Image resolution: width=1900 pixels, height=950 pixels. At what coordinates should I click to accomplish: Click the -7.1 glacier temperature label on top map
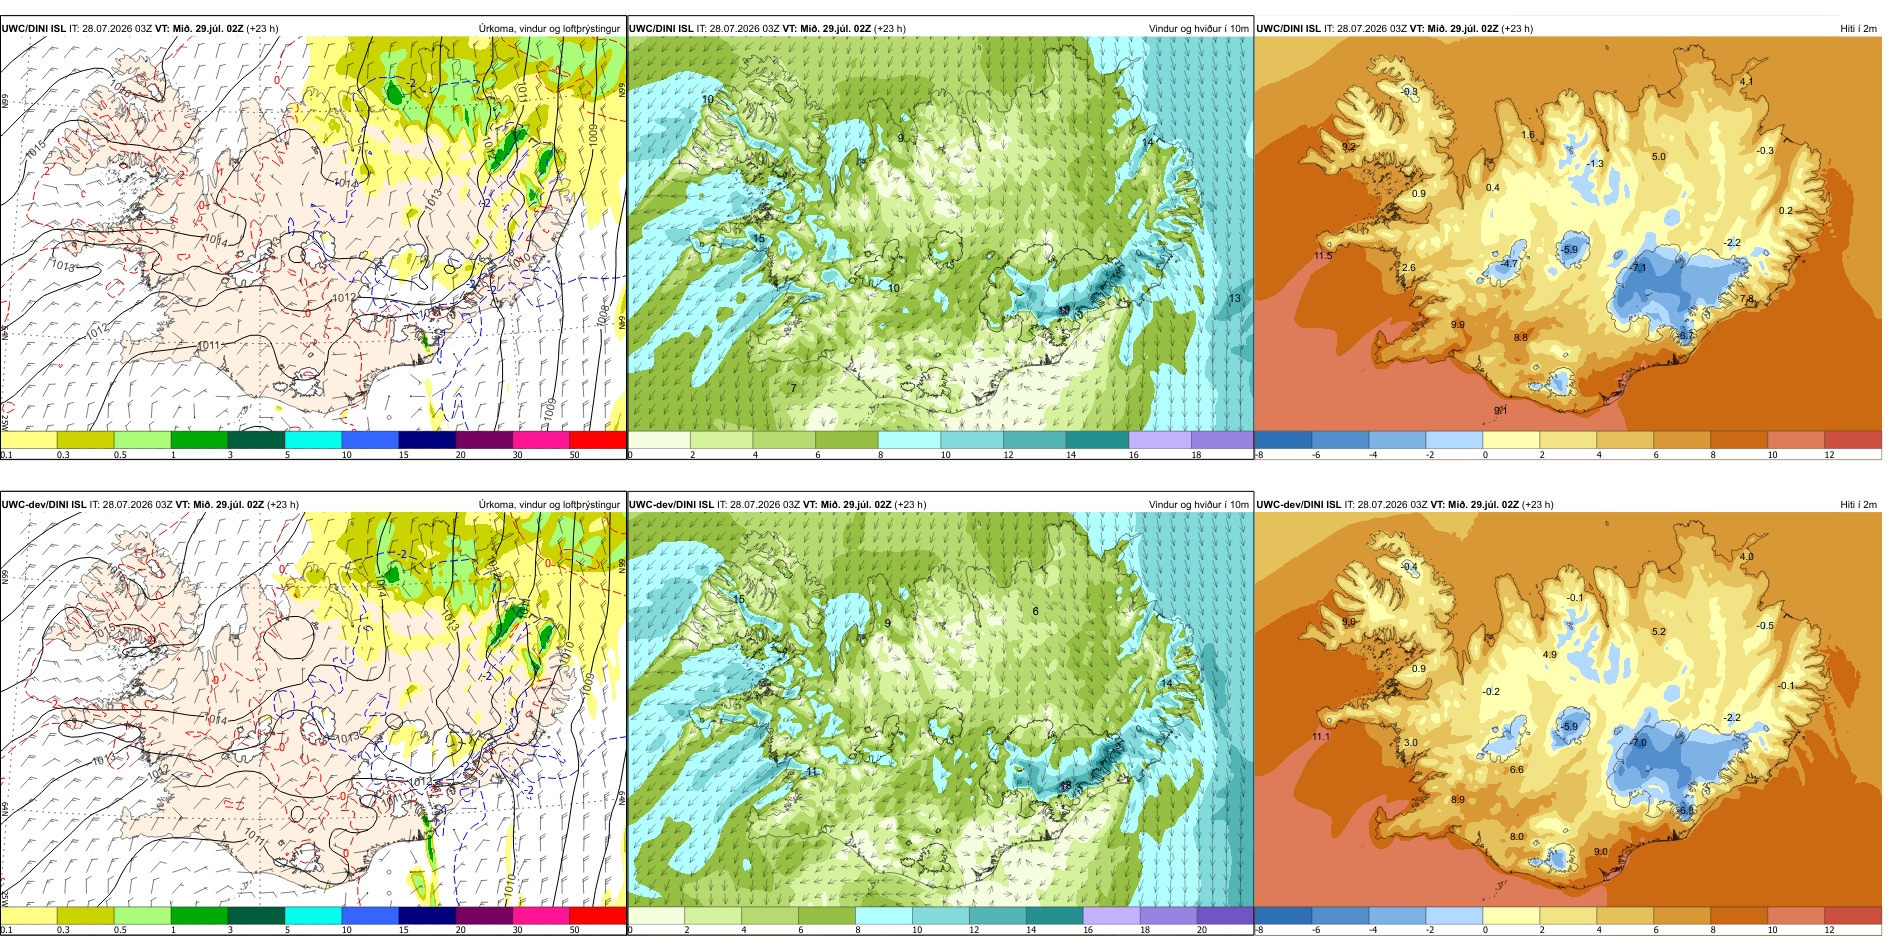coord(1638,268)
